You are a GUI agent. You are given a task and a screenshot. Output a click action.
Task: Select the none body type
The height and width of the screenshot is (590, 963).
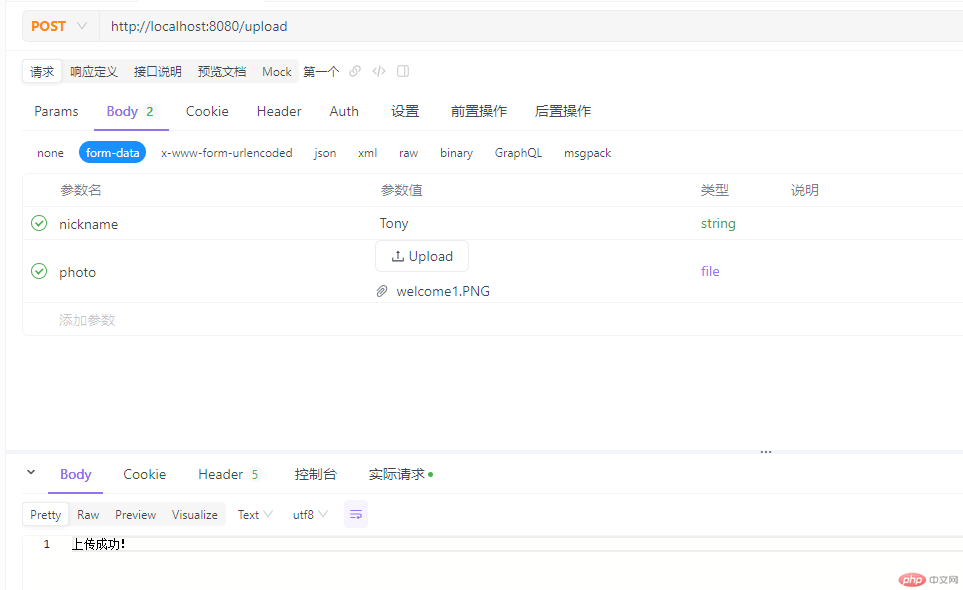[50, 153]
